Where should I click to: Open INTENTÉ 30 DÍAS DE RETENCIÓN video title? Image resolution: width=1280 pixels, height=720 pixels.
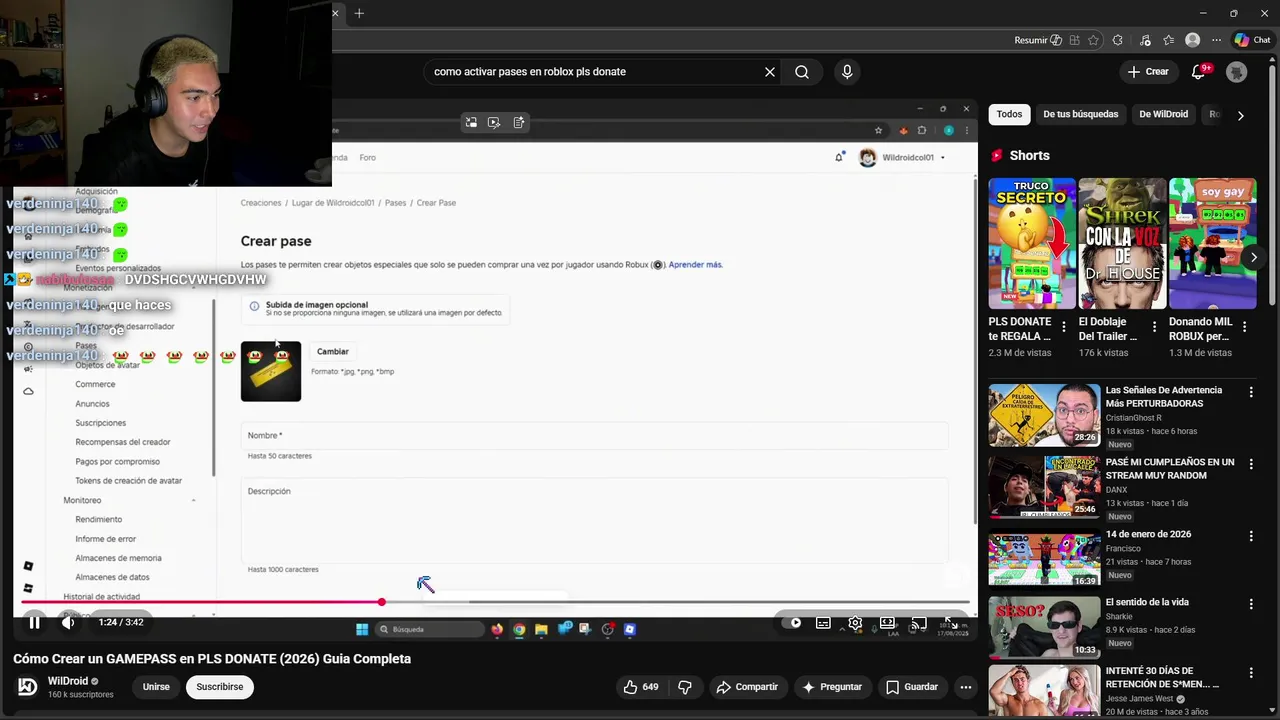coord(1162,677)
